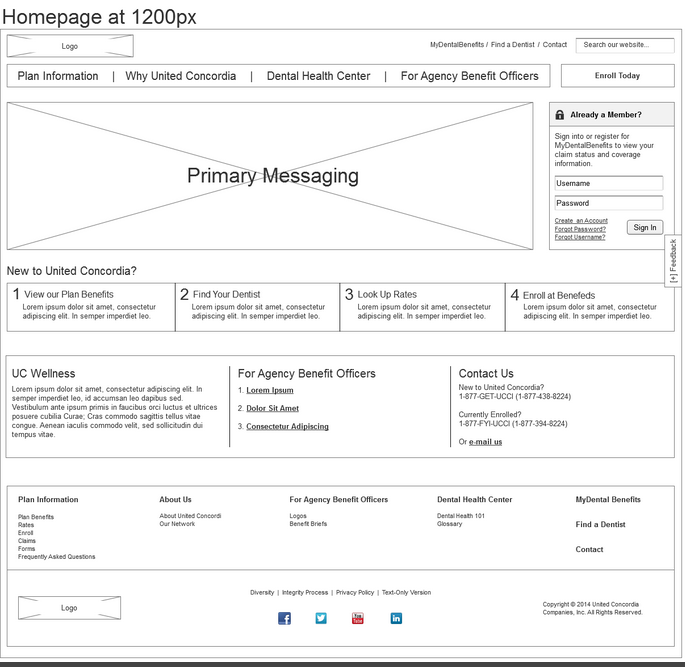The height and width of the screenshot is (667, 685).
Task: Click the 1-877-GET-UCCI phone number
Action: (x=515, y=396)
